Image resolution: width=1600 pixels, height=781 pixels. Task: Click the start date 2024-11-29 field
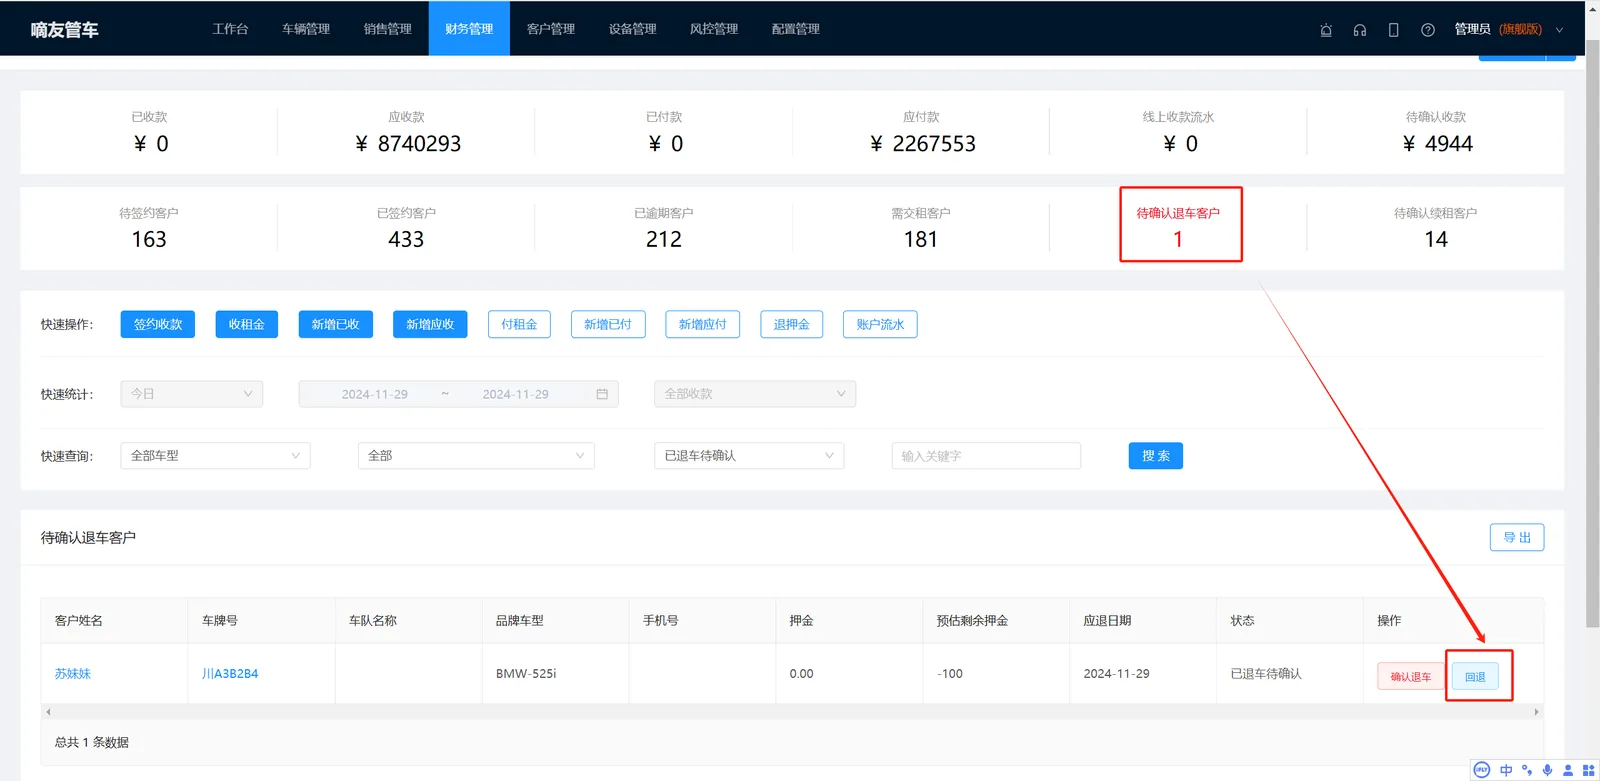[375, 394]
